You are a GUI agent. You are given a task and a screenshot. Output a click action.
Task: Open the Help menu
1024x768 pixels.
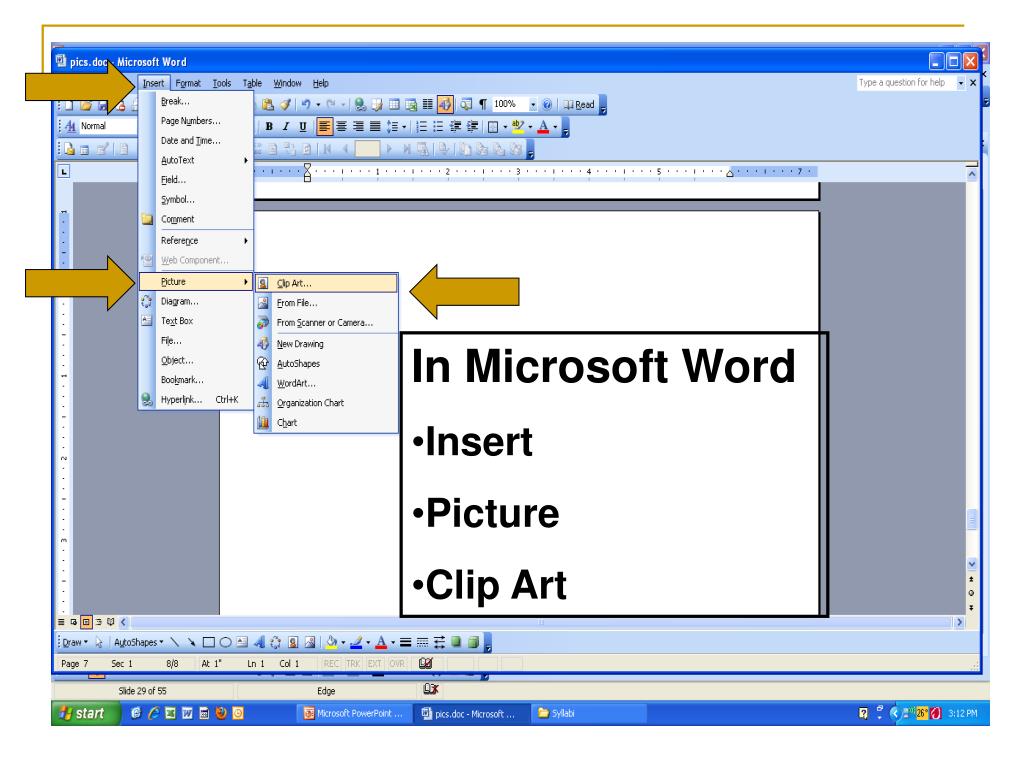pyautogui.click(x=321, y=83)
